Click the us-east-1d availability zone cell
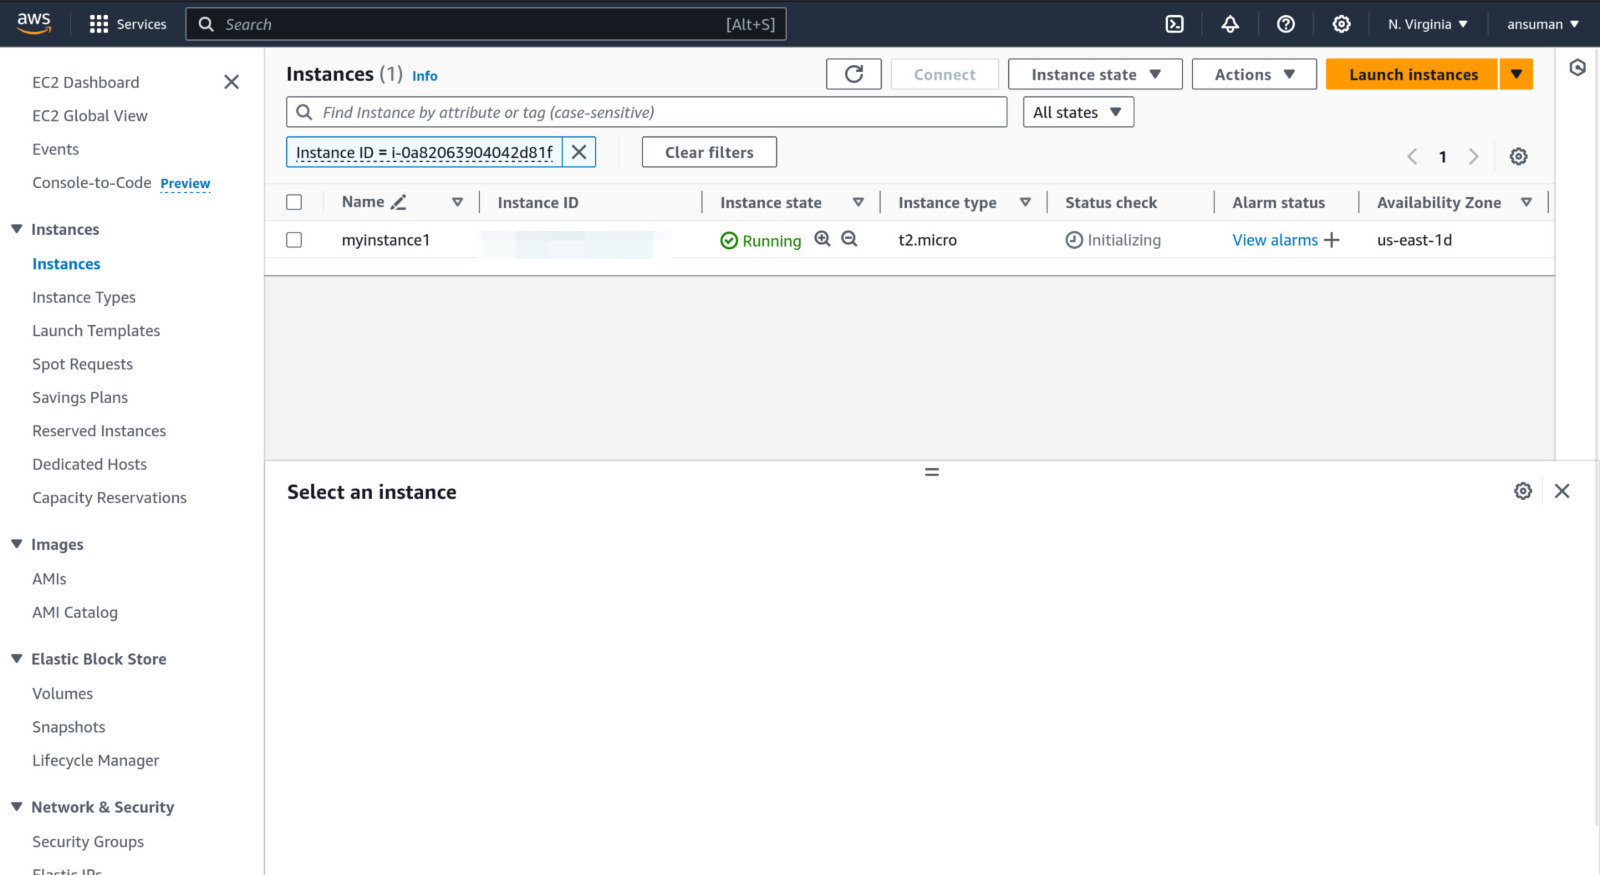Screen dimensions: 1600x875 point(1414,240)
